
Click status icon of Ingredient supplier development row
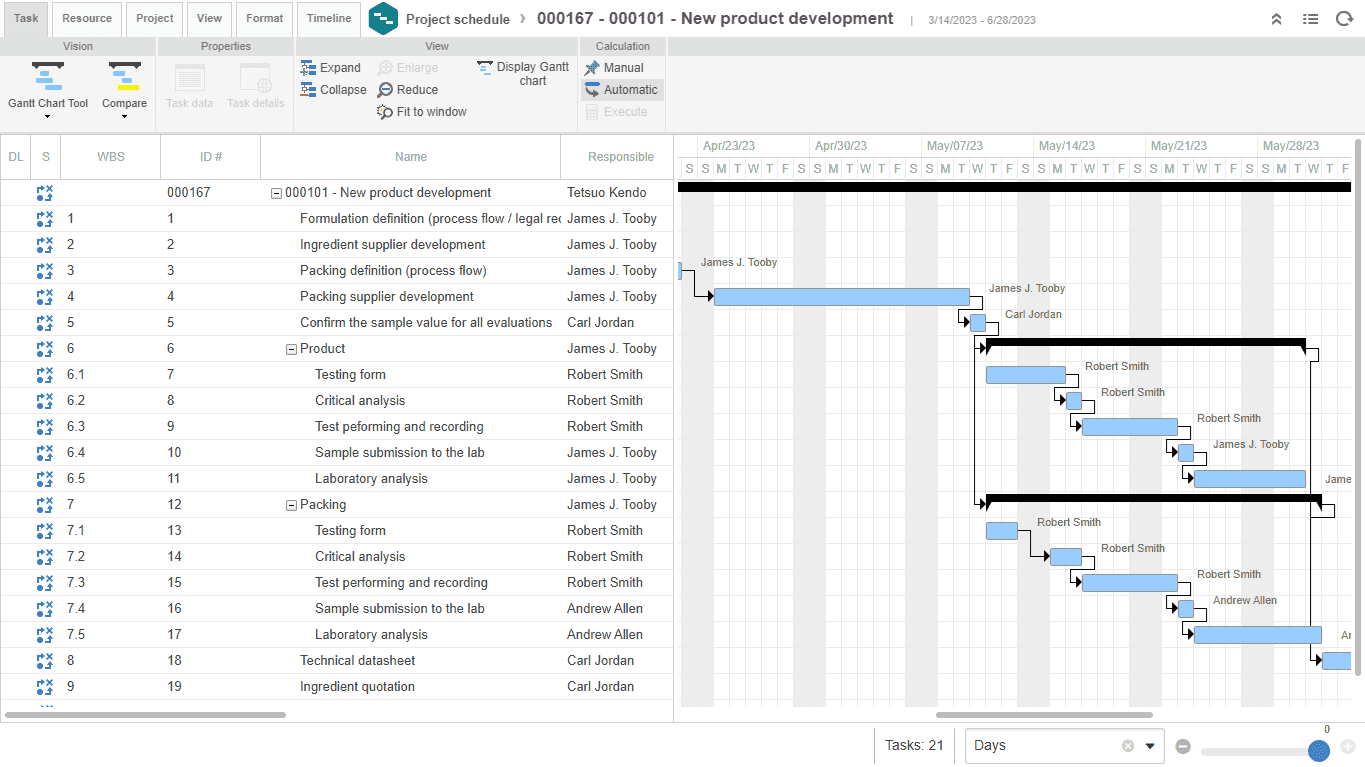click(45, 245)
